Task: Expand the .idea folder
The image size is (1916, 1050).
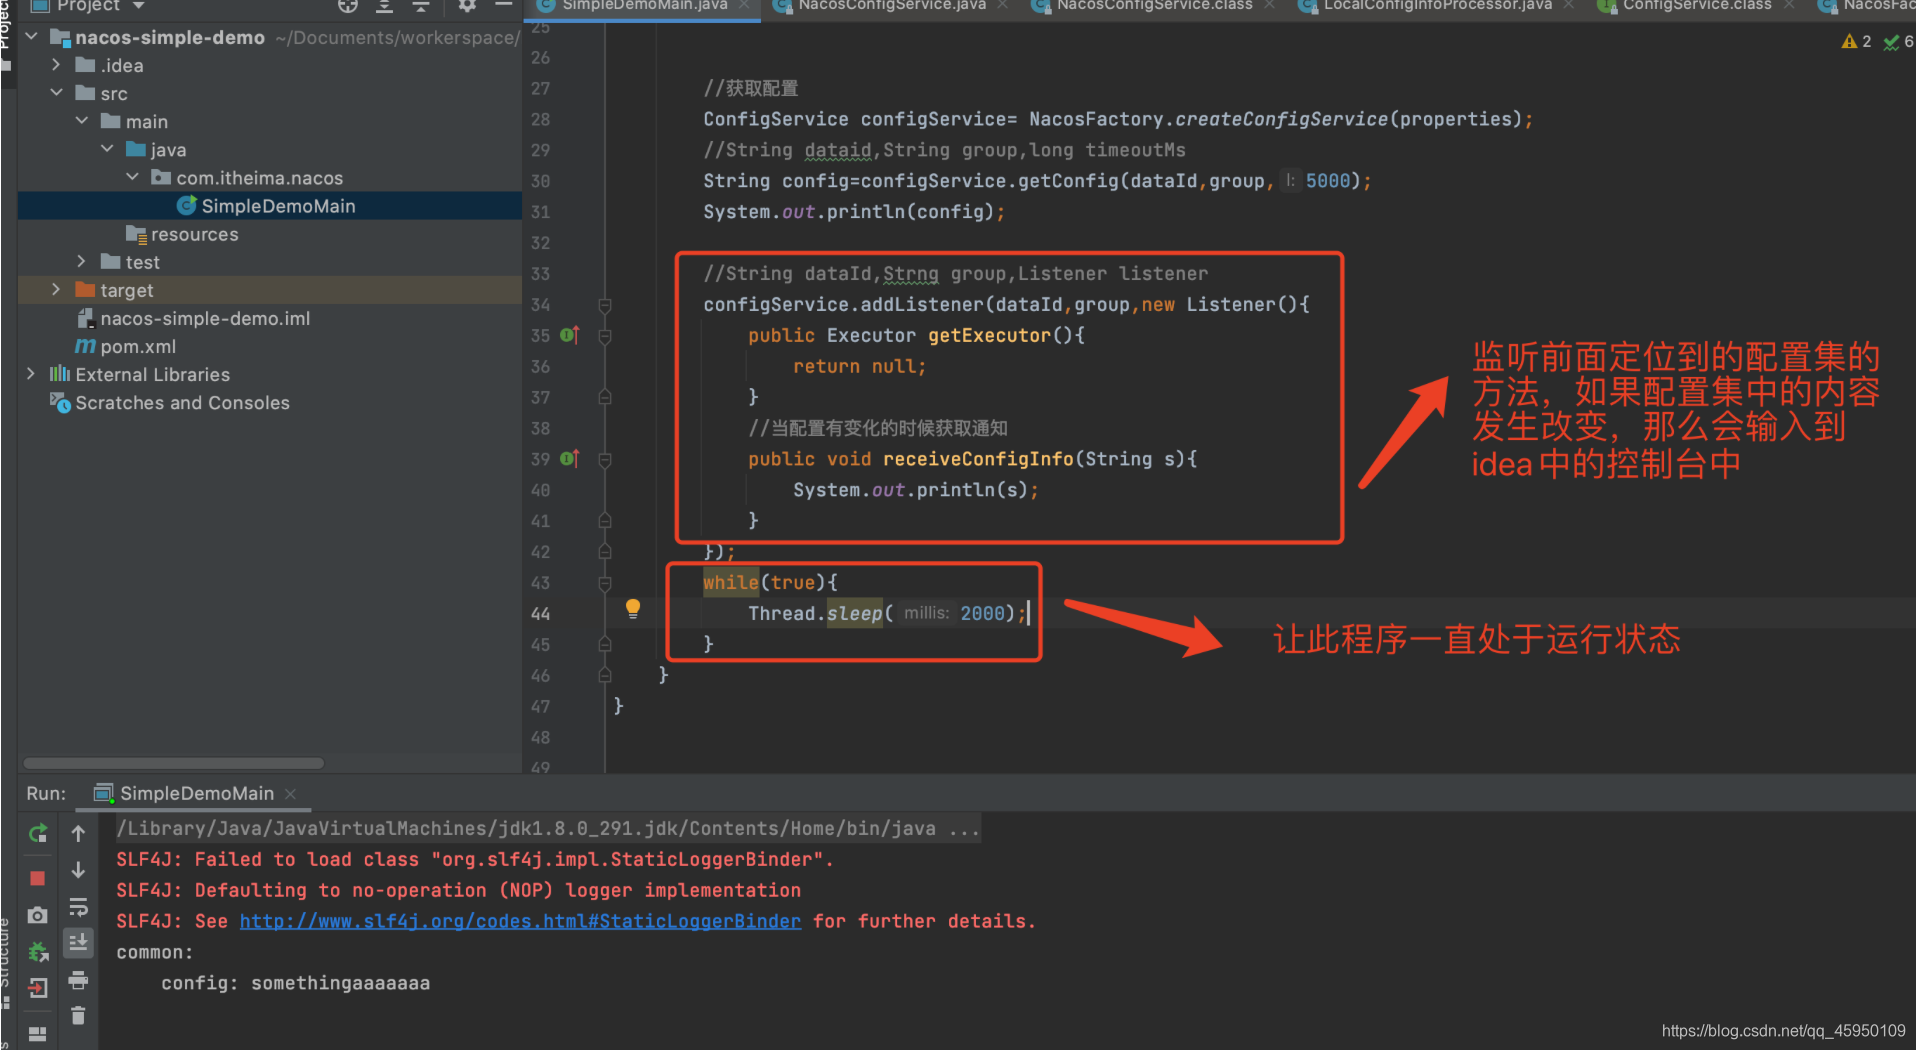Action: pos(56,65)
